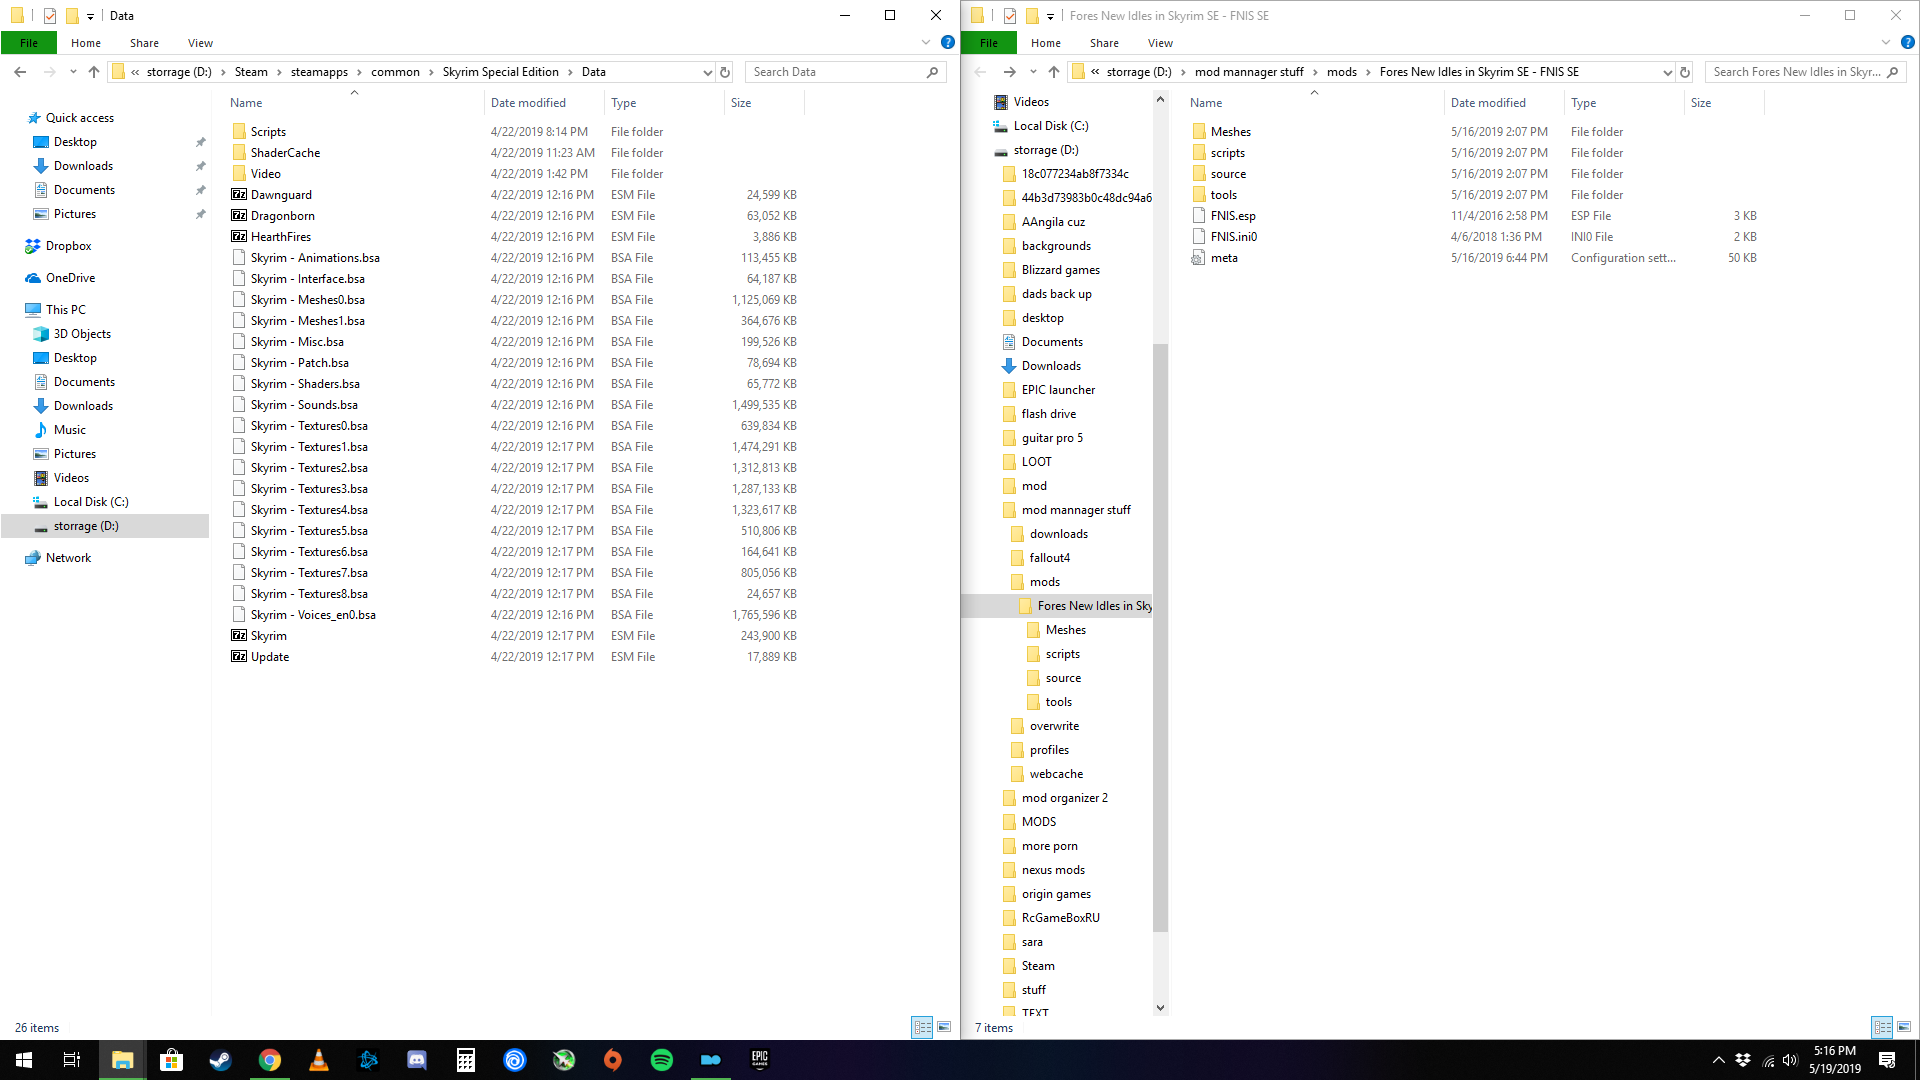Sort Data files by Date modified column
The width and height of the screenshot is (1920, 1080).
(x=544, y=103)
